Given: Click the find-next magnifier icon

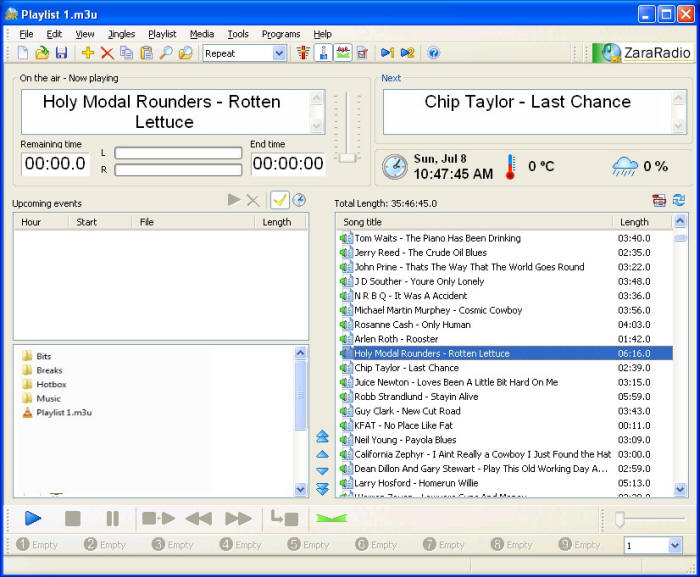Looking at the screenshot, I should pyautogui.click(x=186, y=53).
